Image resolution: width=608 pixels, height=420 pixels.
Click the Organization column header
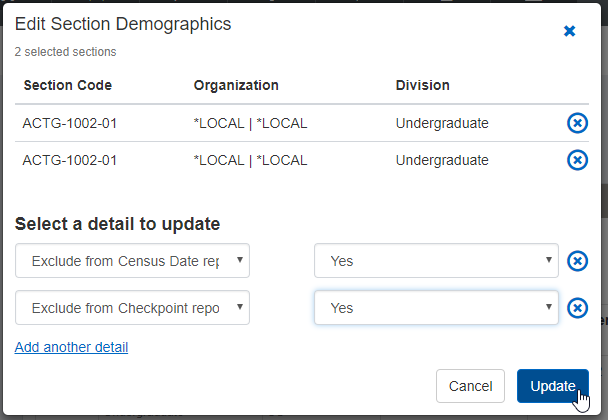[x=236, y=85]
